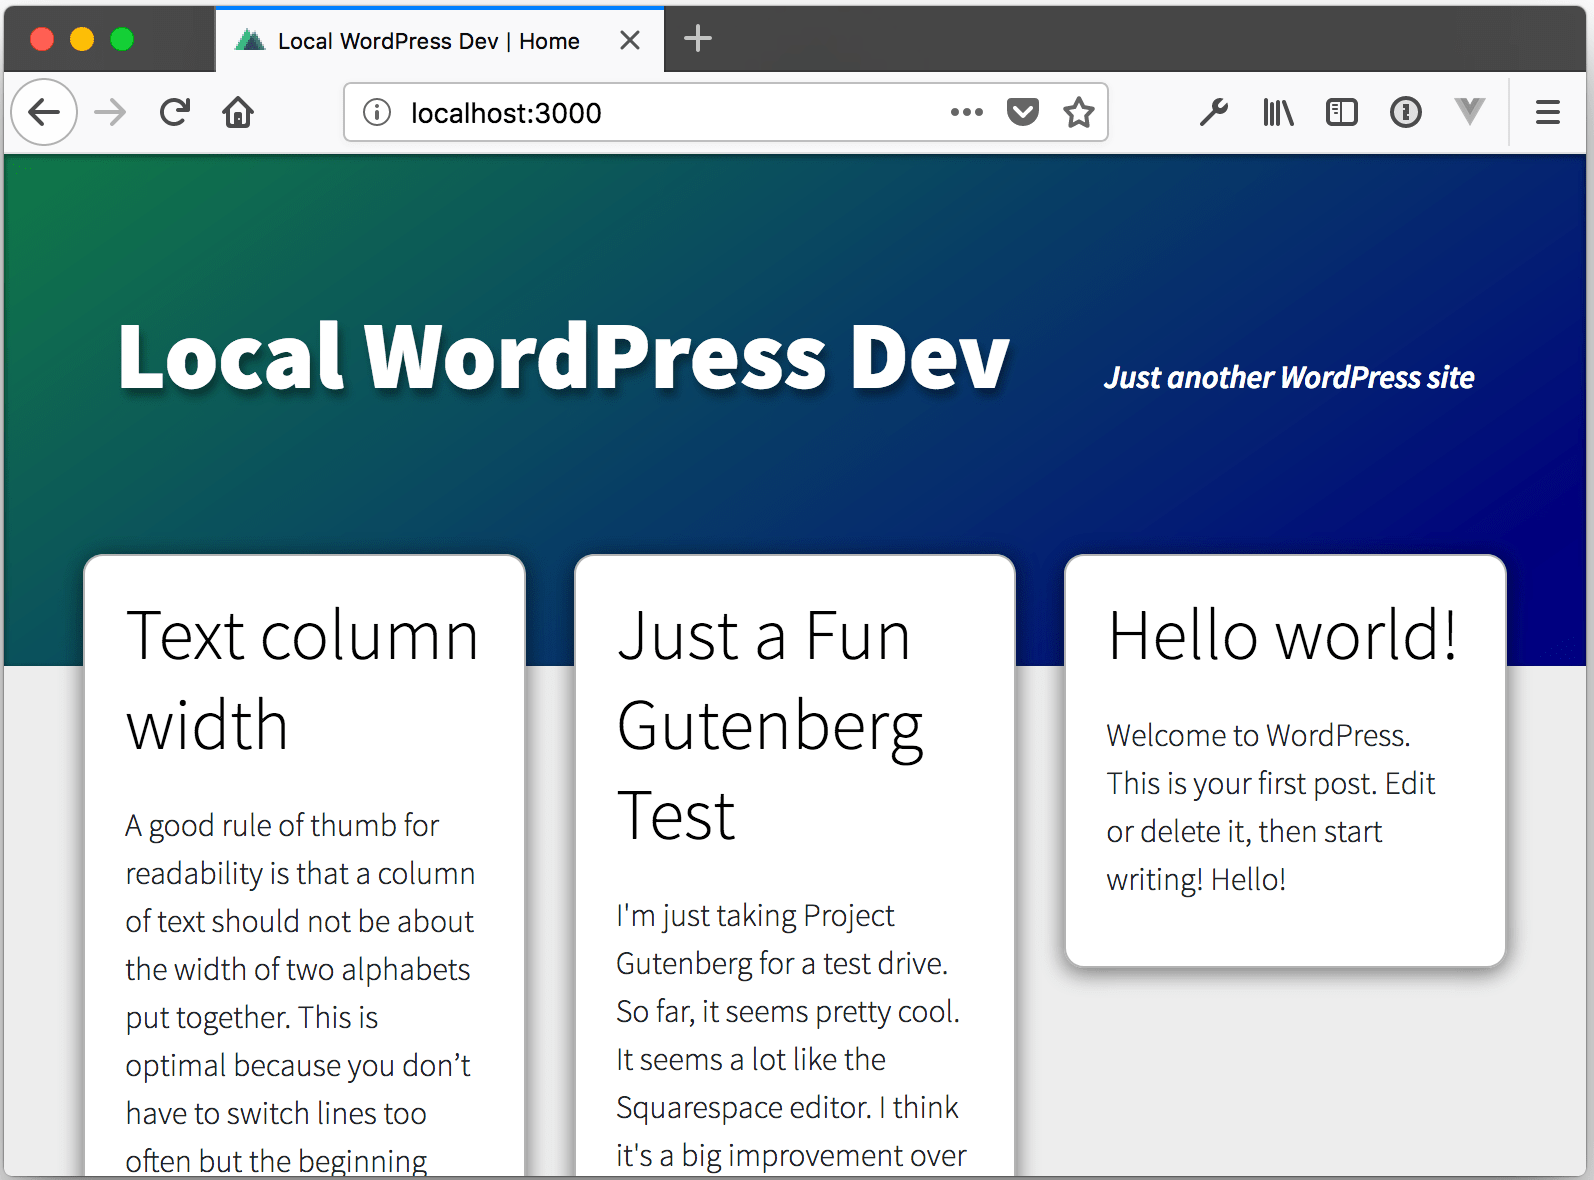Click the excerpt starting Welcome to WordPress
The height and width of the screenshot is (1180, 1594).
[1271, 808]
